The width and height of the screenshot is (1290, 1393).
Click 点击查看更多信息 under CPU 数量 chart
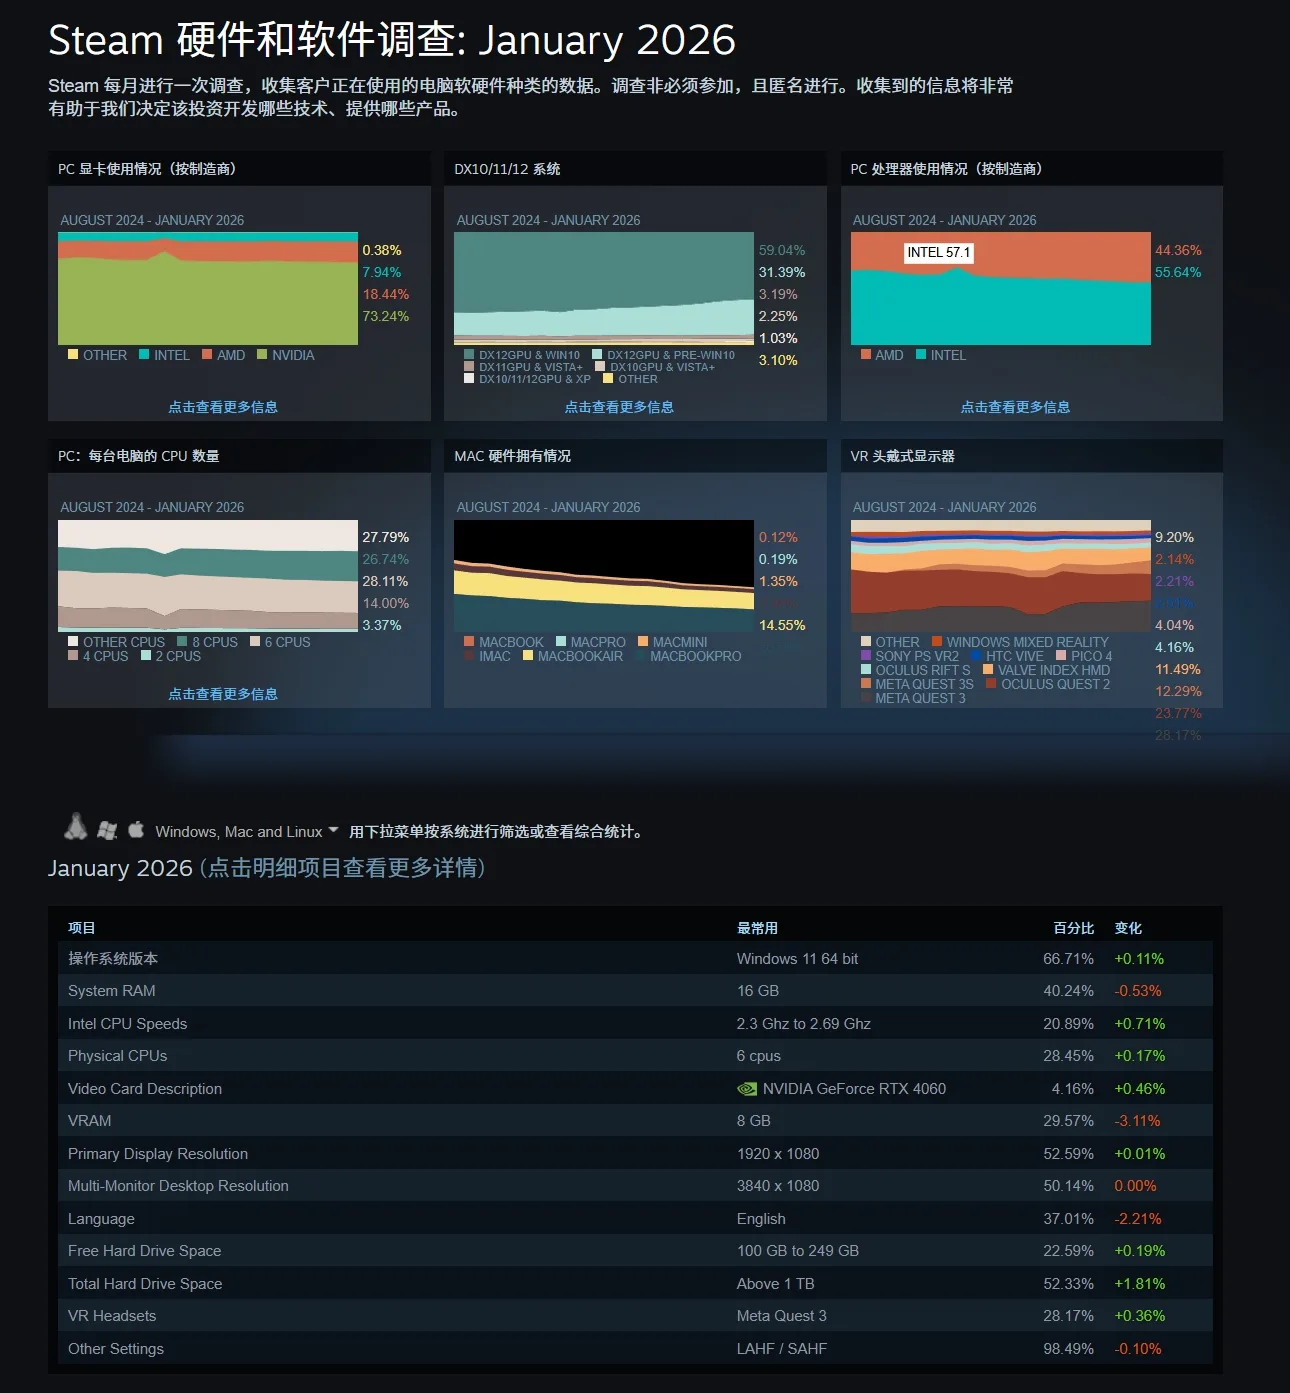pos(223,693)
